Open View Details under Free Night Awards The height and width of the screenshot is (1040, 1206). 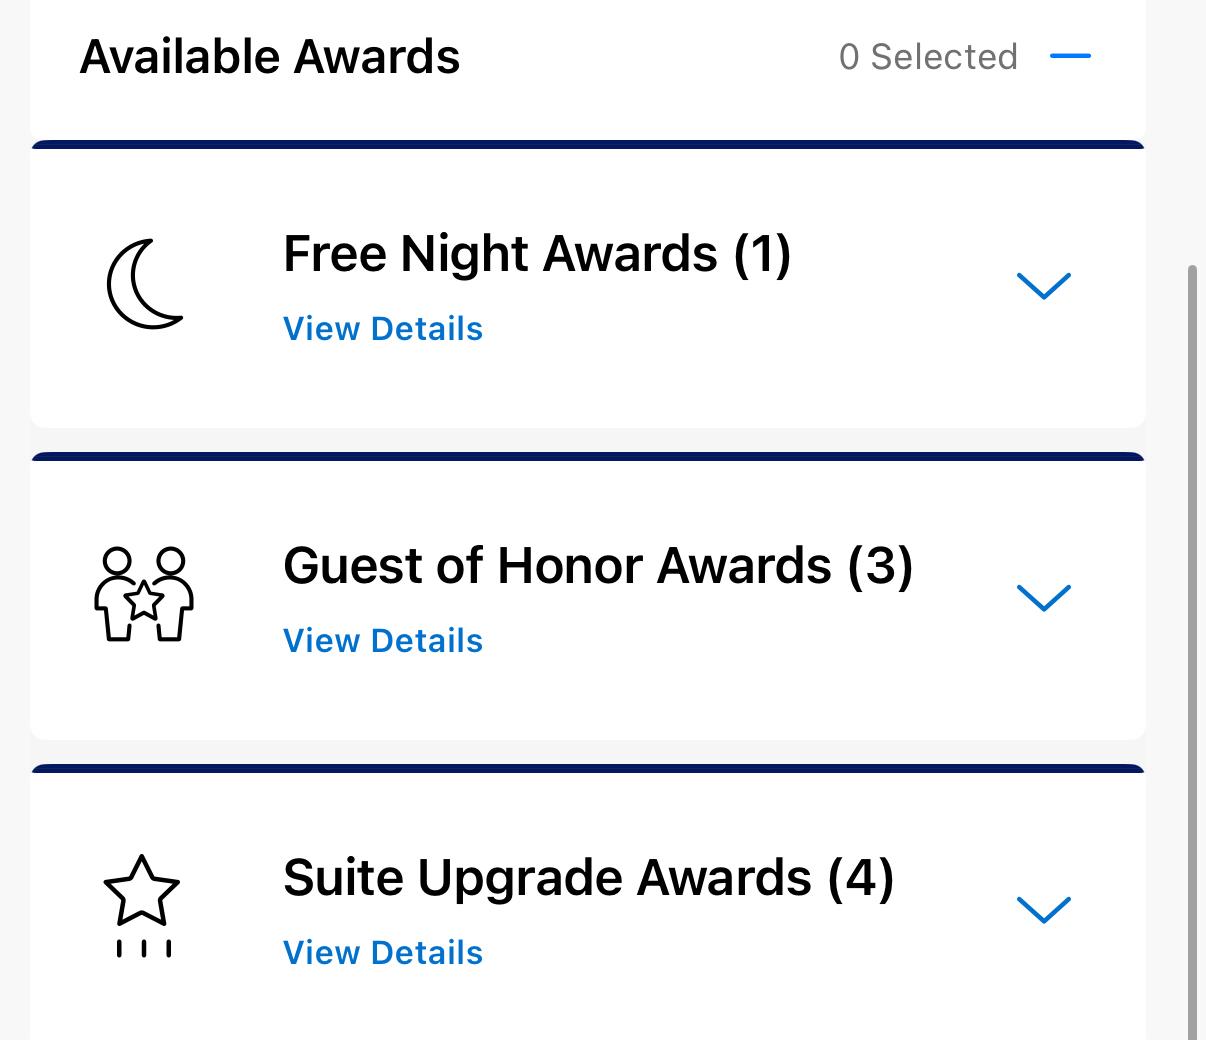point(383,328)
